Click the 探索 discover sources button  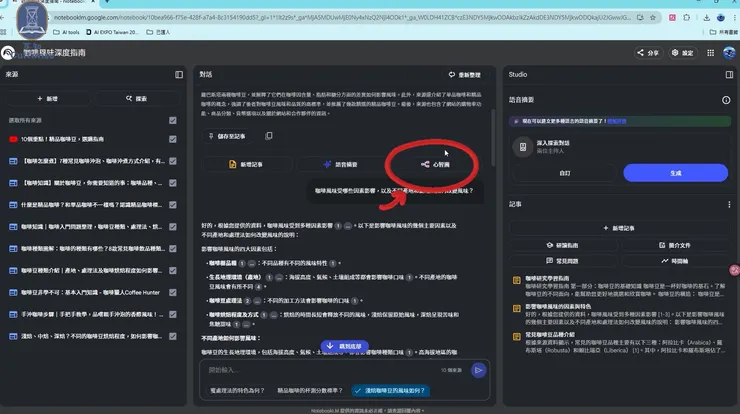coord(136,99)
